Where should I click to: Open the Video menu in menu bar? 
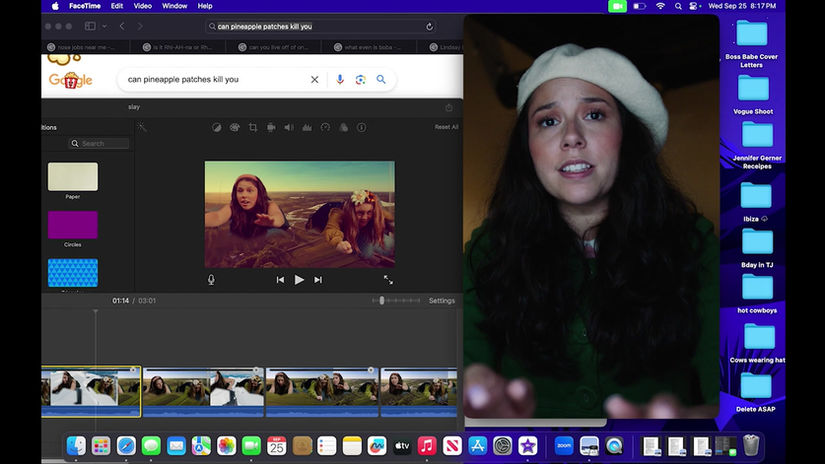143,6
